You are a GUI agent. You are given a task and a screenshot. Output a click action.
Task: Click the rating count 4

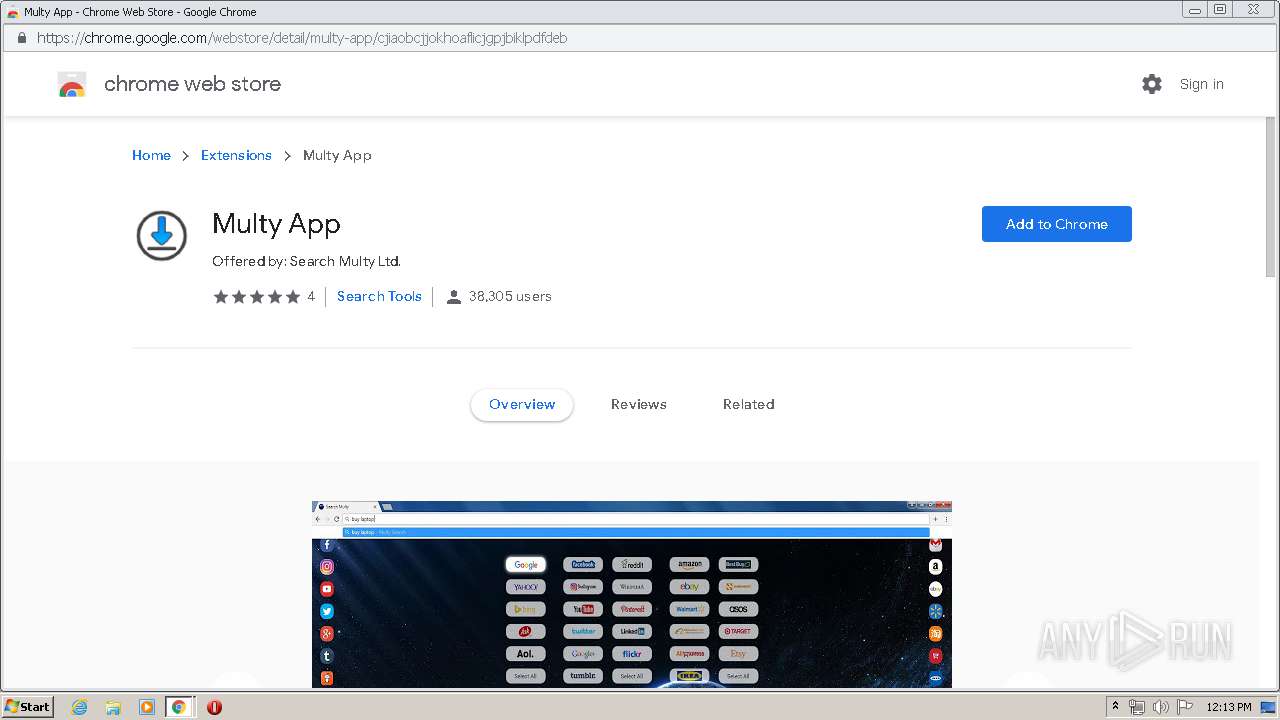coord(311,296)
